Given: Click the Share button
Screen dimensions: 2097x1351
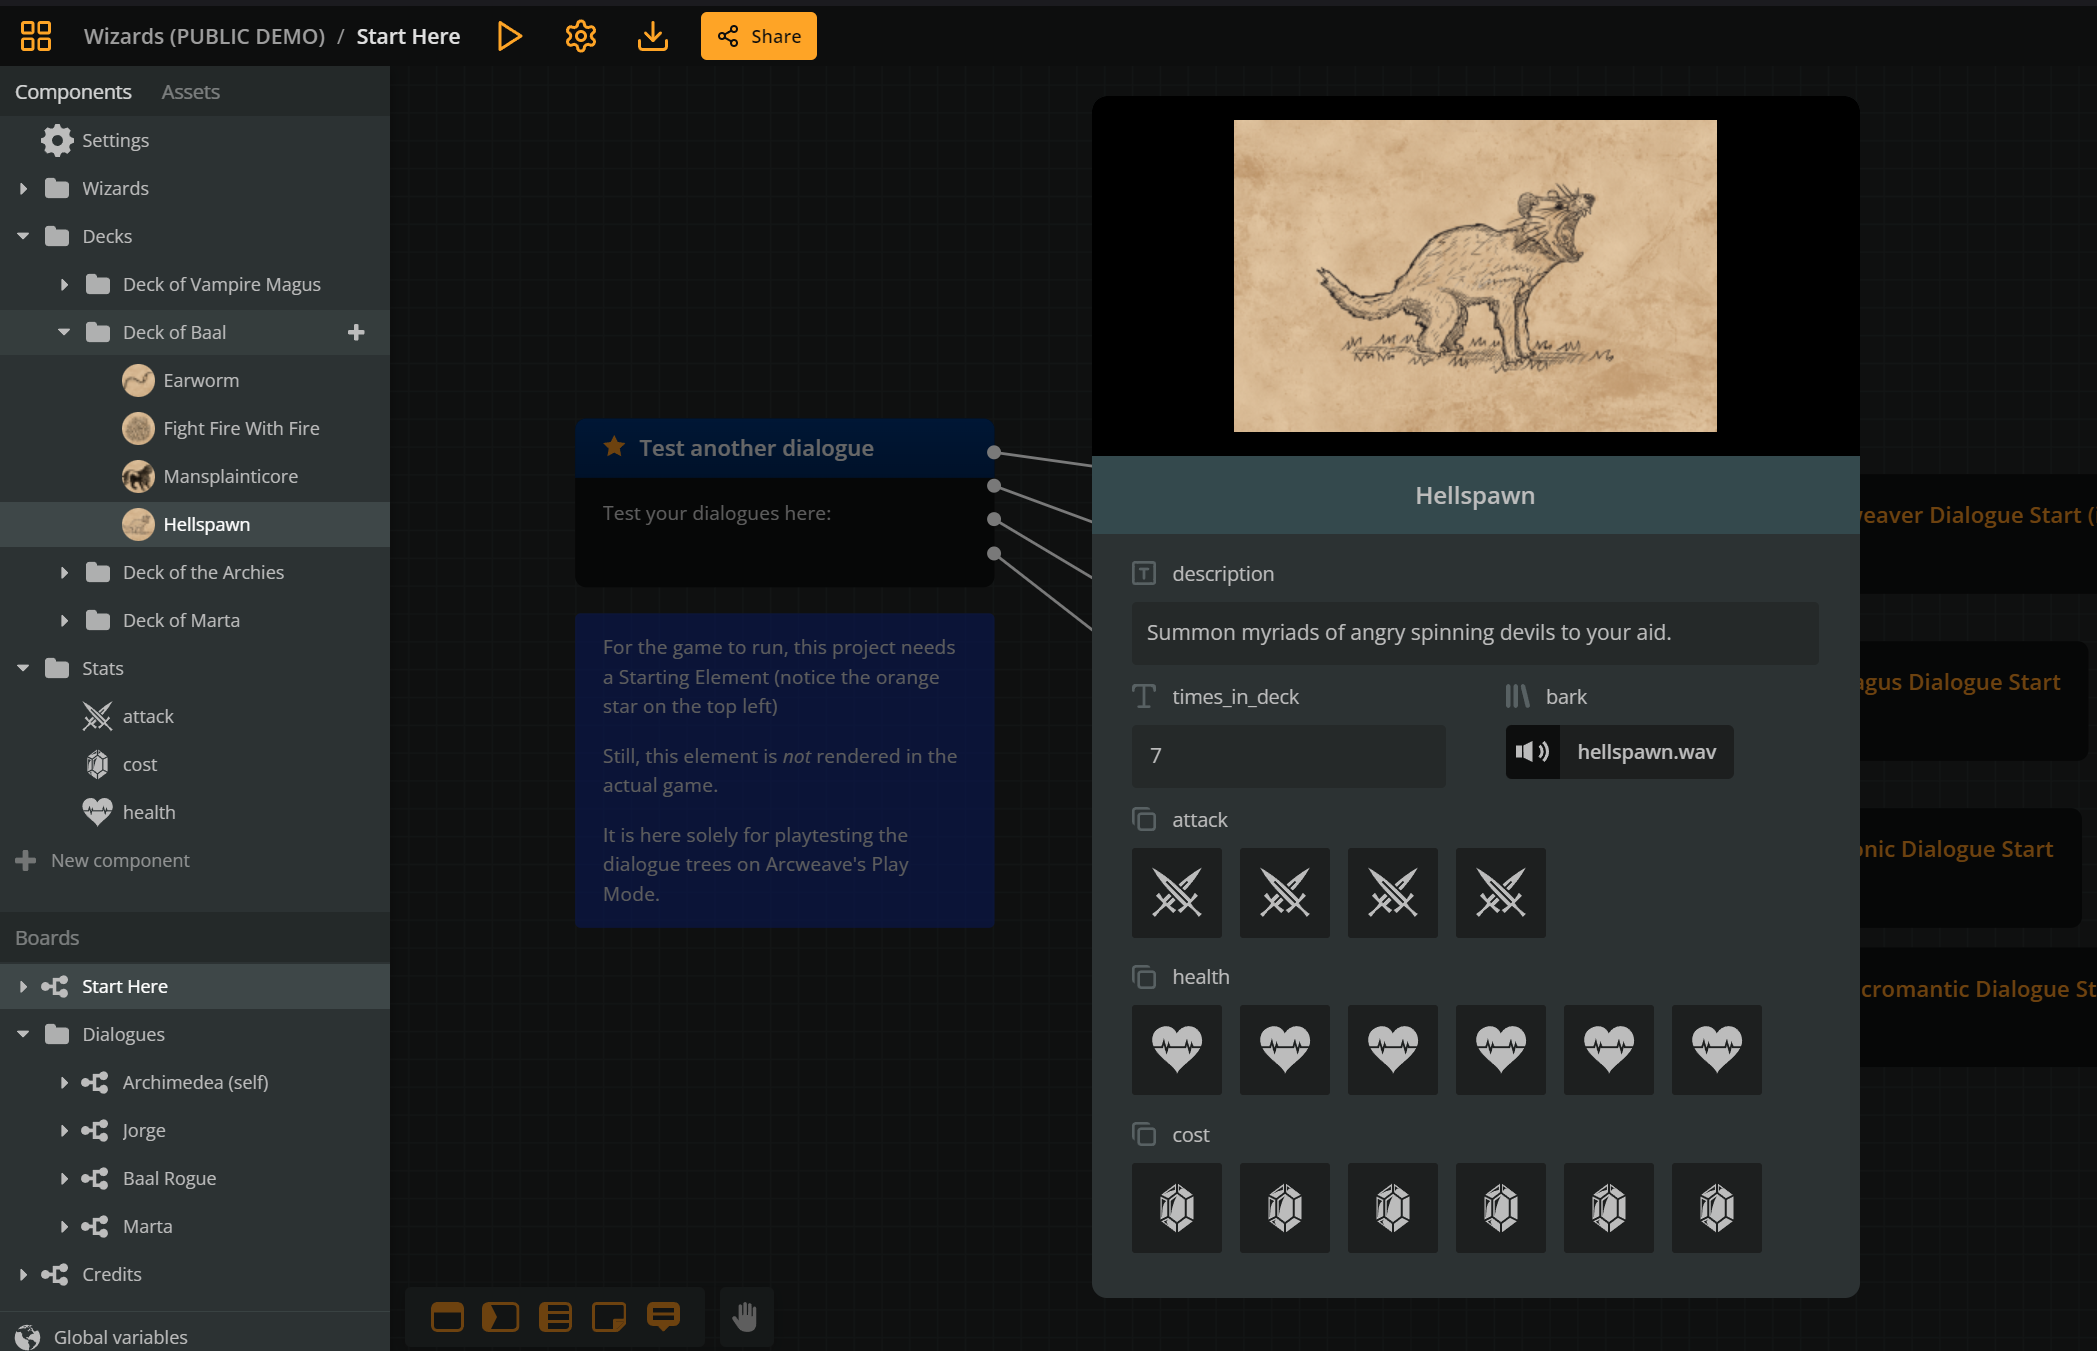Looking at the screenshot, I should [758, 35].
